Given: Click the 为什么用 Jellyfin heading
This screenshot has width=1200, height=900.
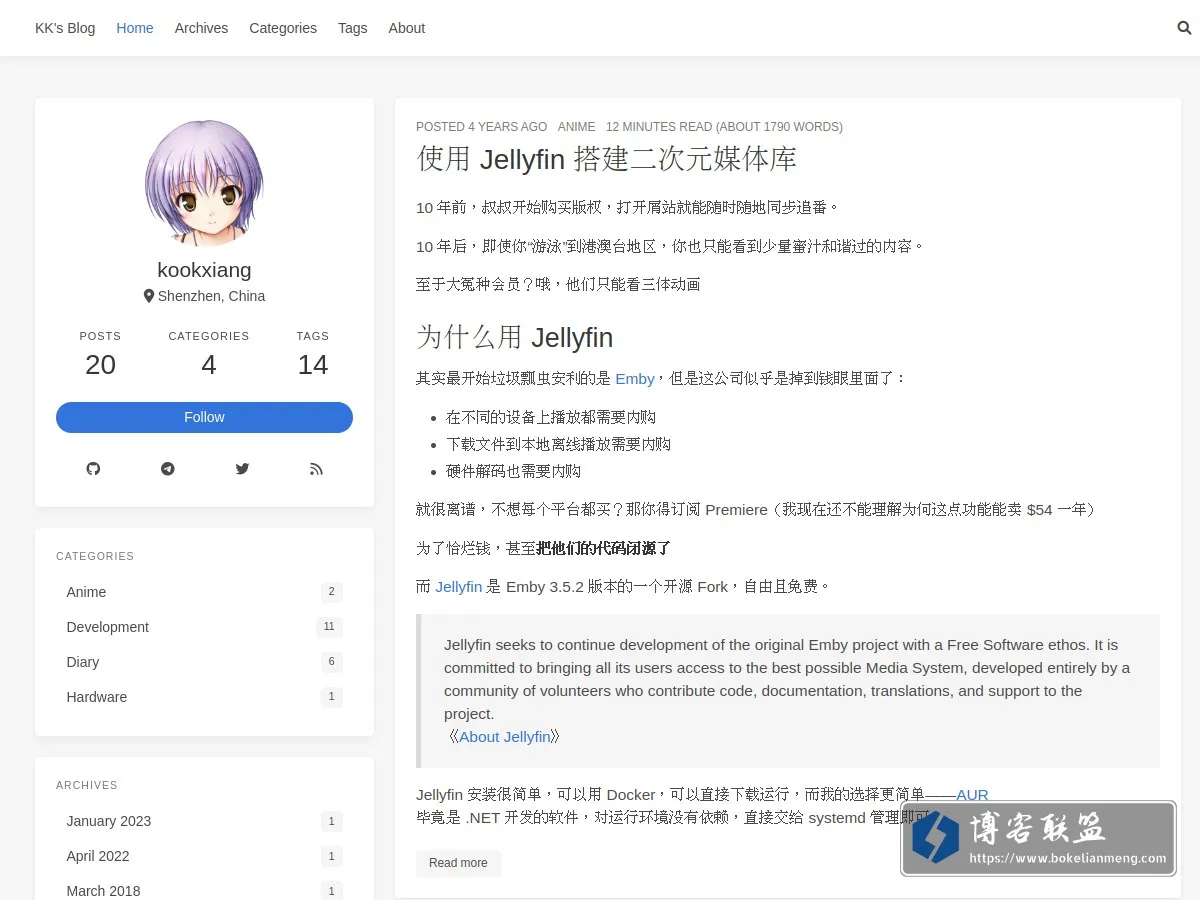Looking at the screenshot, I should click(514, 337).
